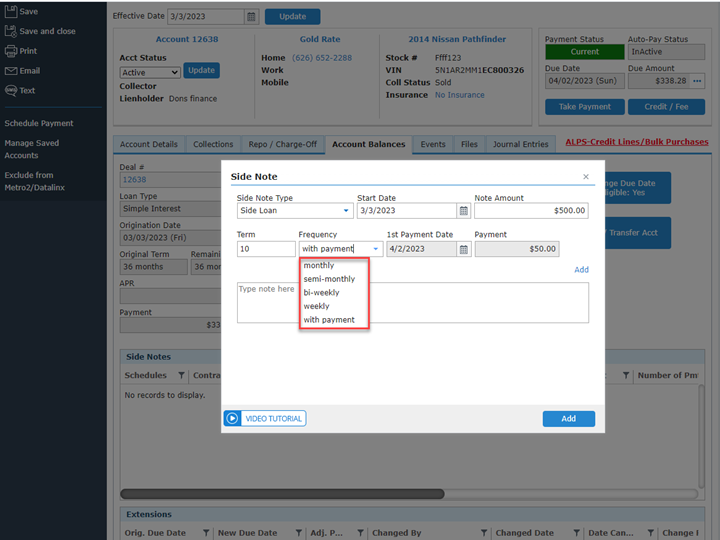Switch to Events tab

(433, 144)
